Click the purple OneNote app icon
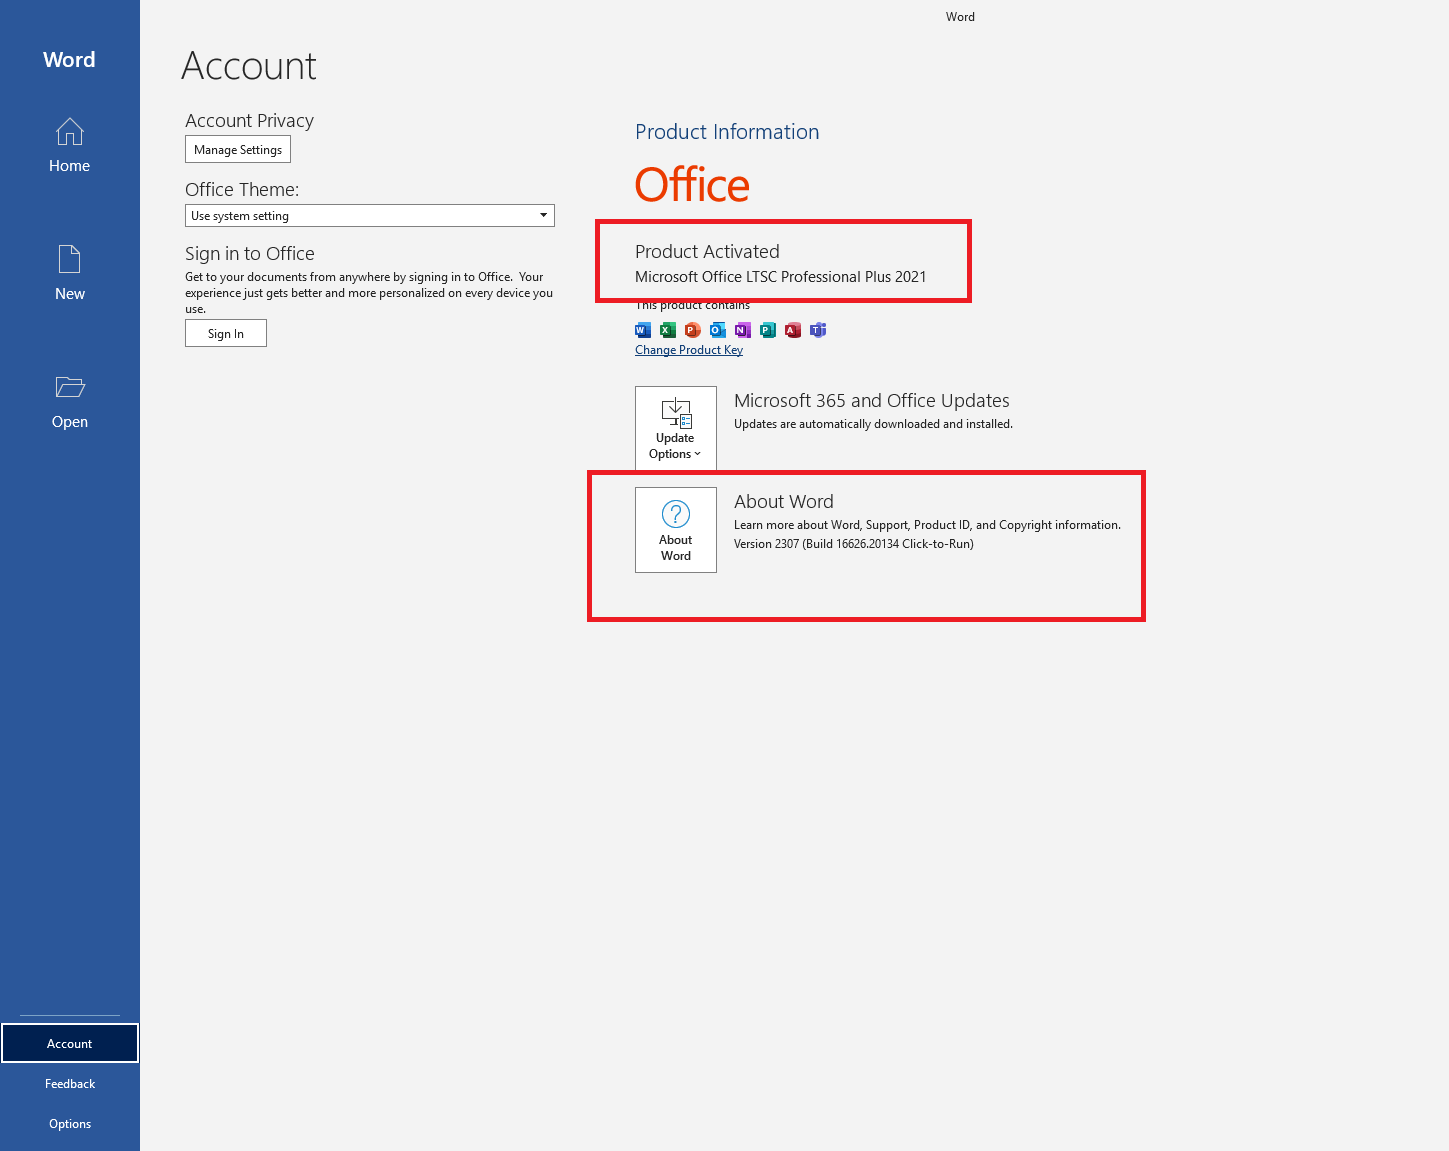Image resolution: width=1449 pixels, height=1151 pixels. click(743, 330)
